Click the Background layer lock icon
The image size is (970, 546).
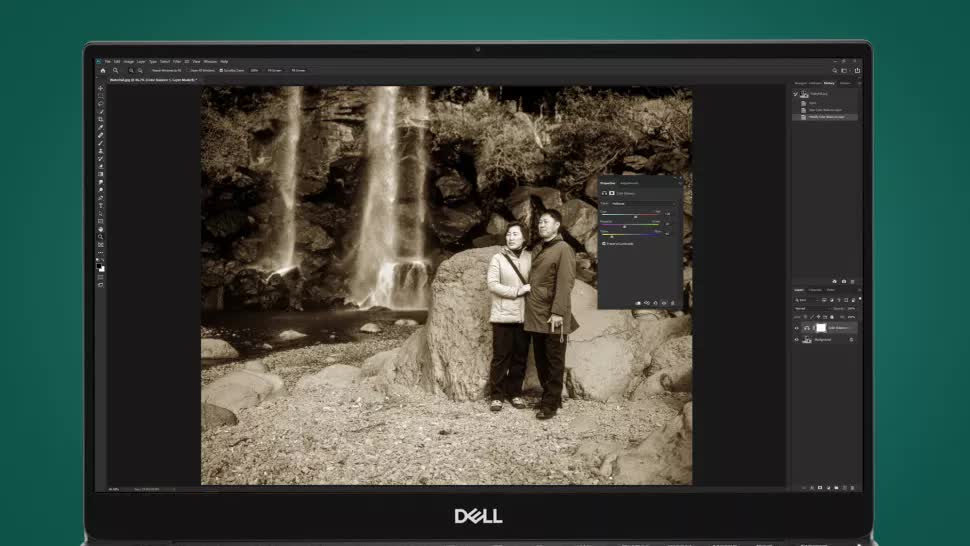(852, 339)
